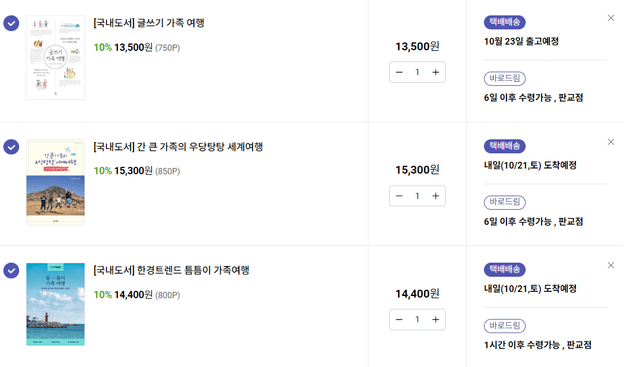
Task: Decrease quantity of 글쓰기 가족 여행
Action: [x=399, y=72]
